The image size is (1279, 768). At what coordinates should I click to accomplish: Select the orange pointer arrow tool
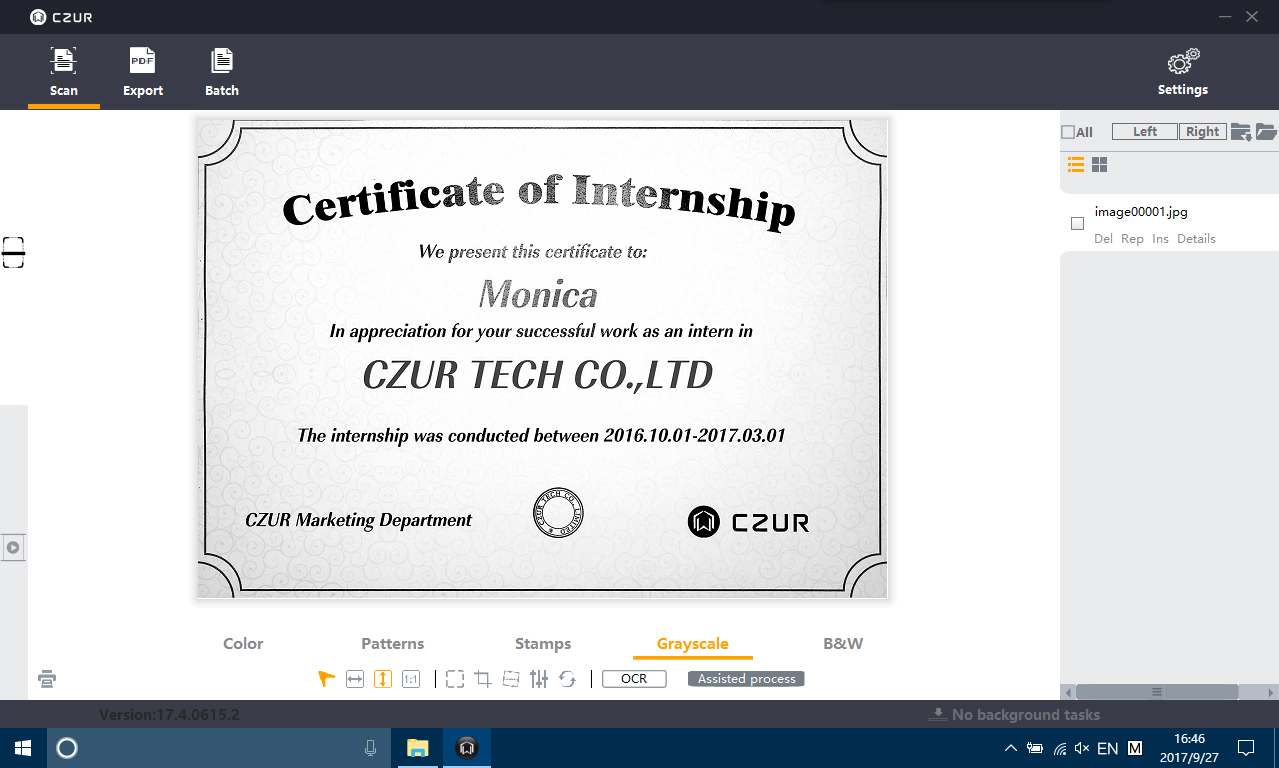point(326,679)
